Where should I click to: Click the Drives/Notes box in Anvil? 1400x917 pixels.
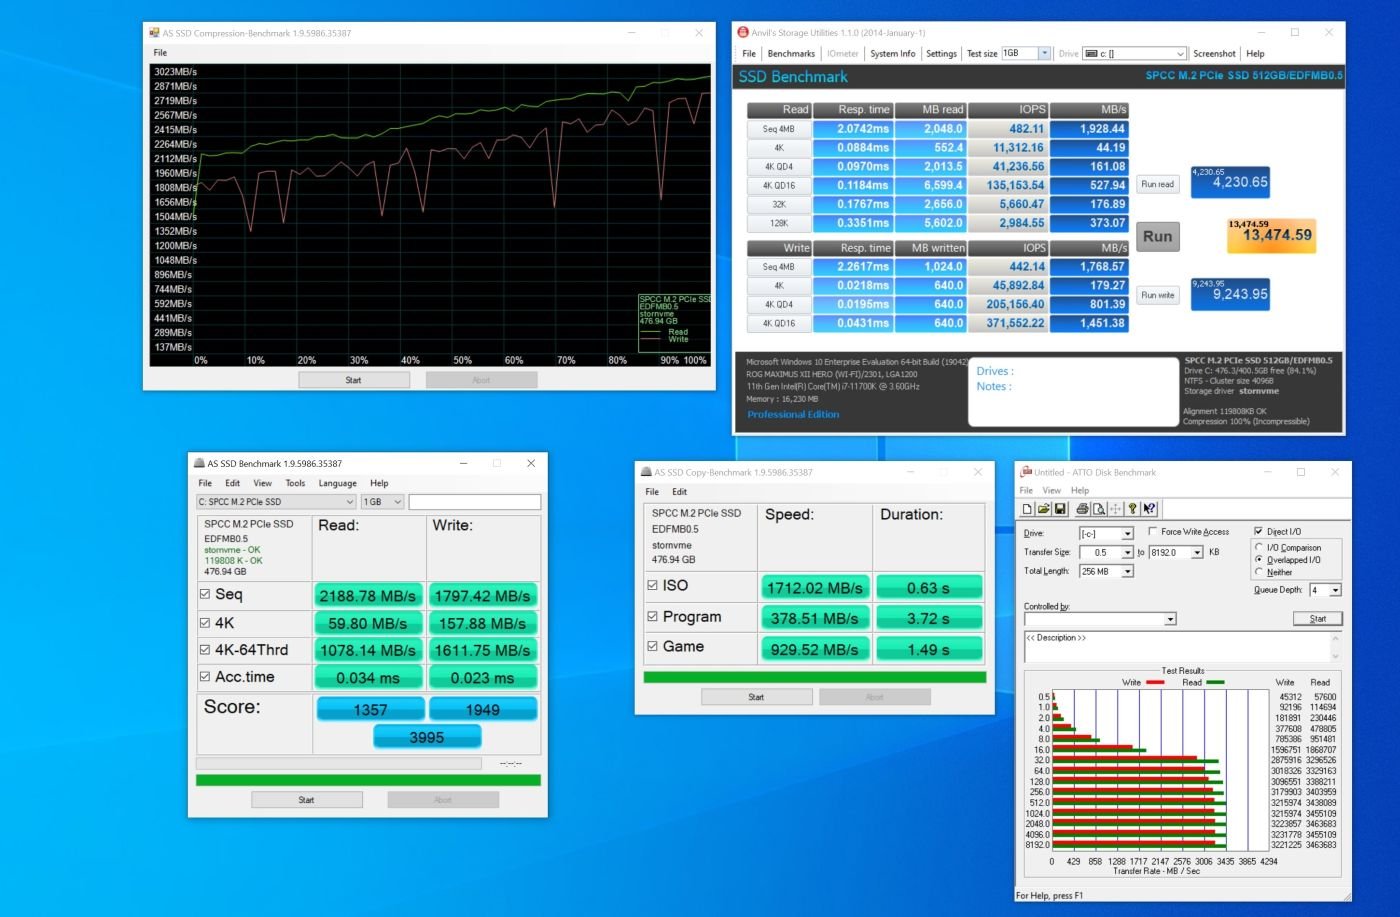[x=1073, y=392]
